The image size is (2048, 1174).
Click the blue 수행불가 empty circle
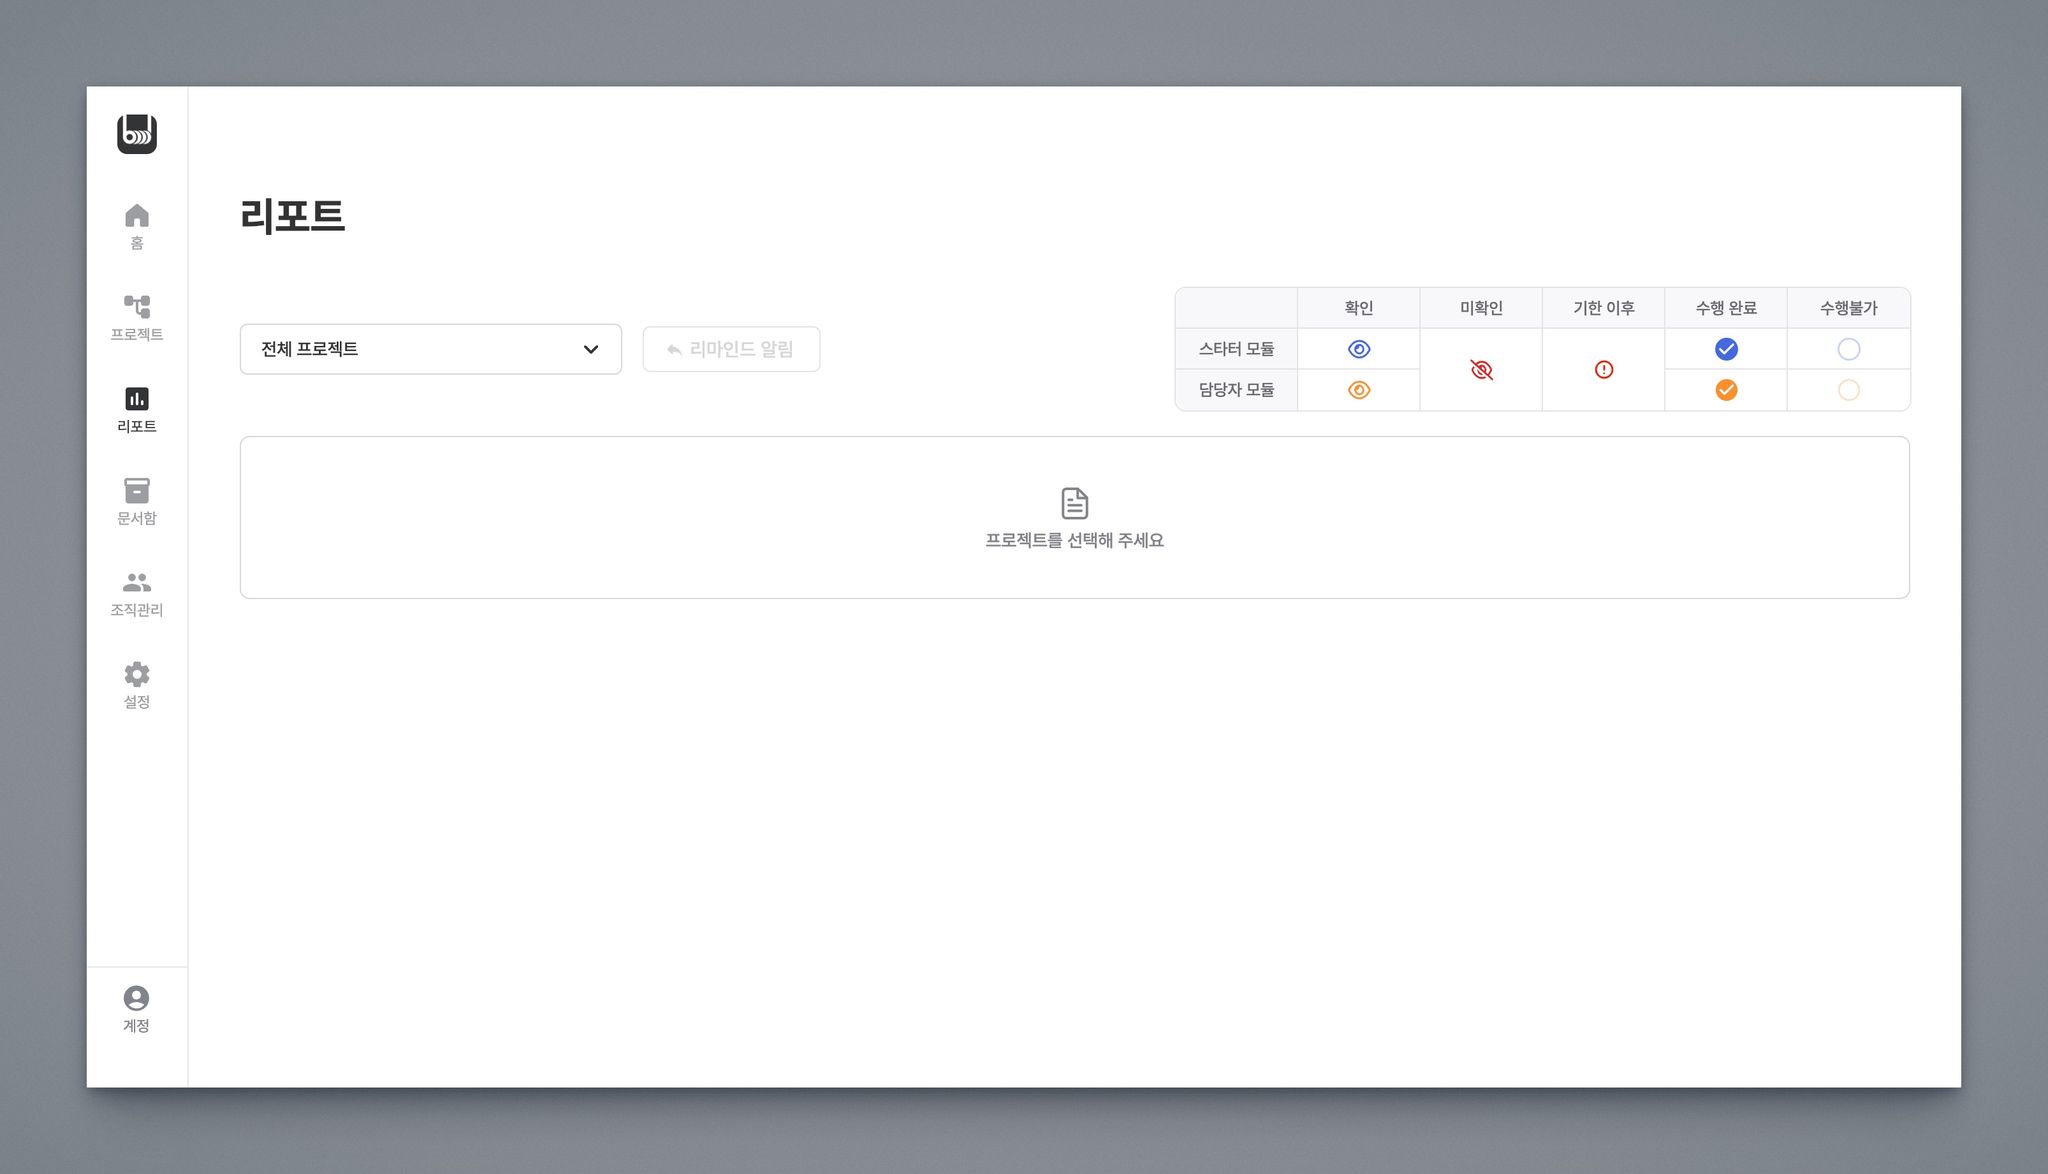1849,349
